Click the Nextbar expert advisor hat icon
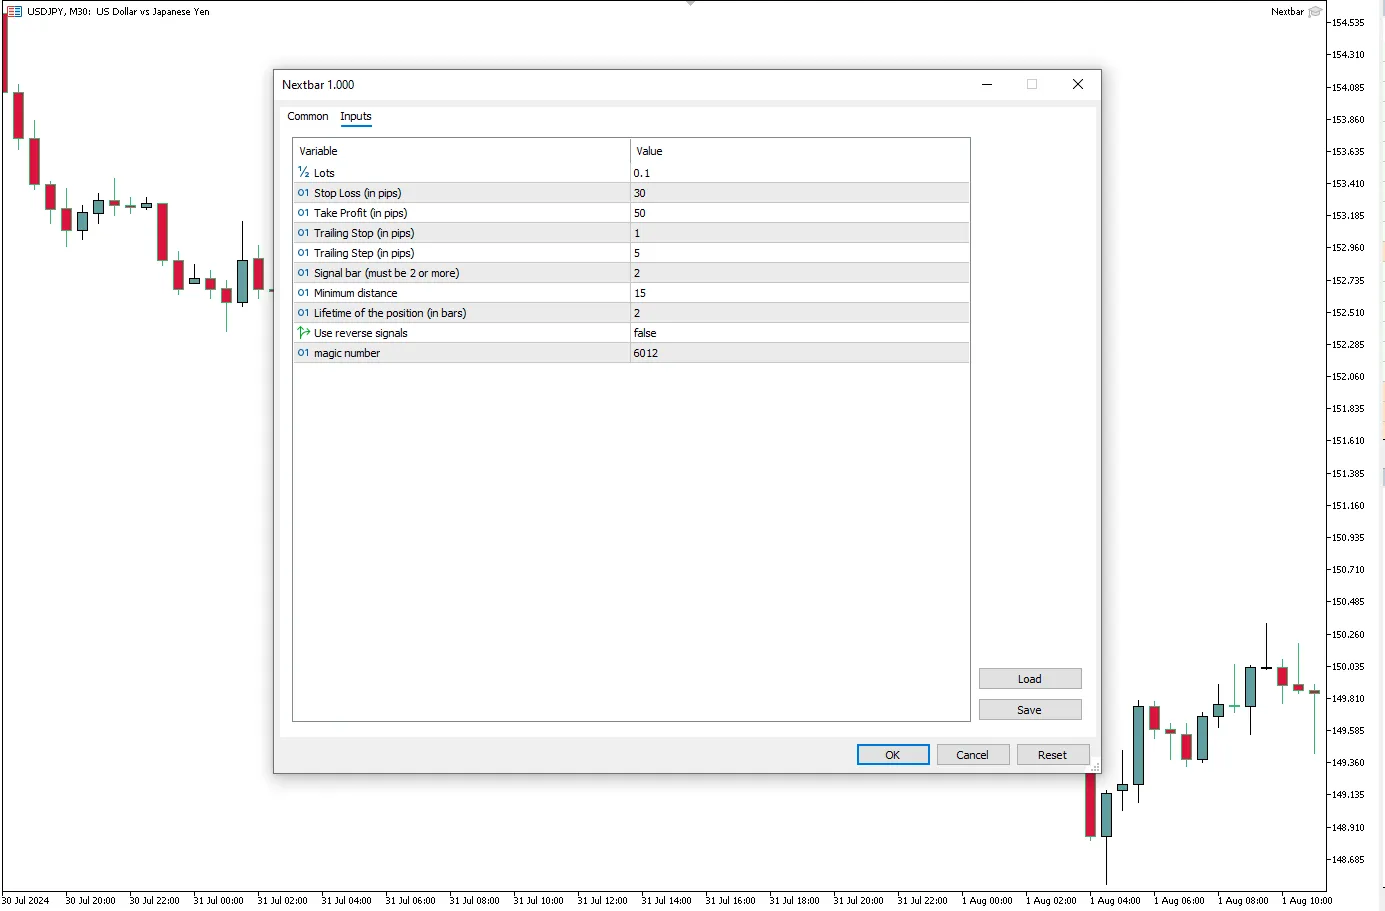The height and width of the screenshot is (911, 1385). point(1315,12)
